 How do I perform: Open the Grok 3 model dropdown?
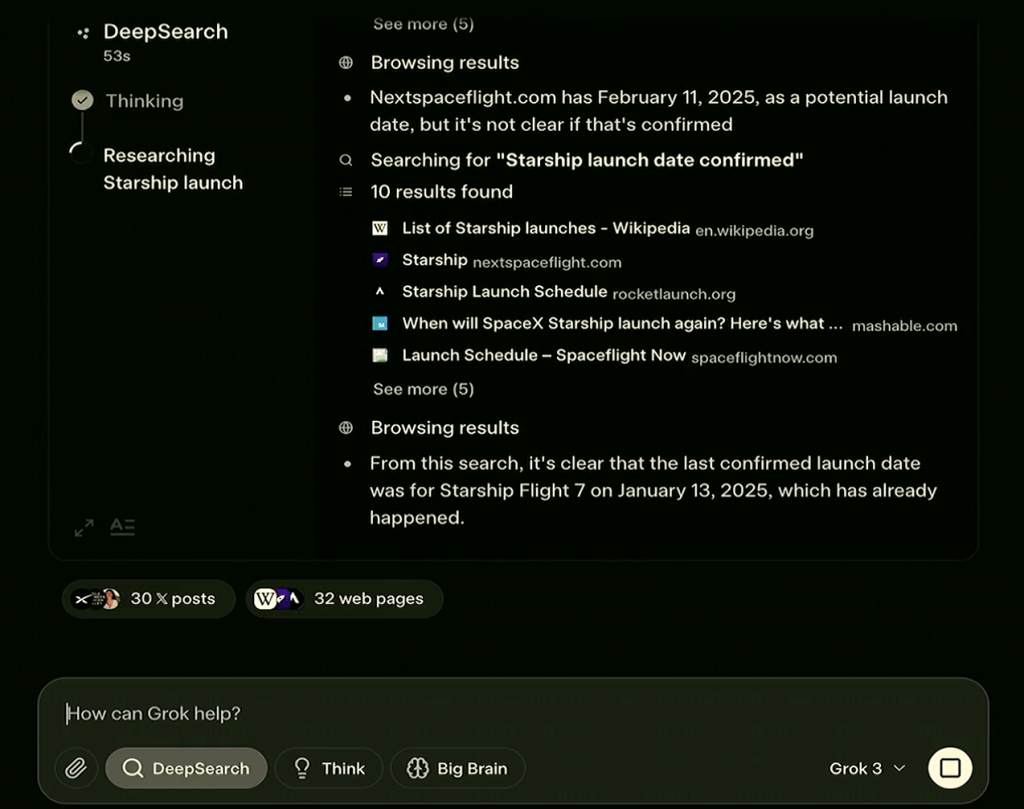pos(867,768)
